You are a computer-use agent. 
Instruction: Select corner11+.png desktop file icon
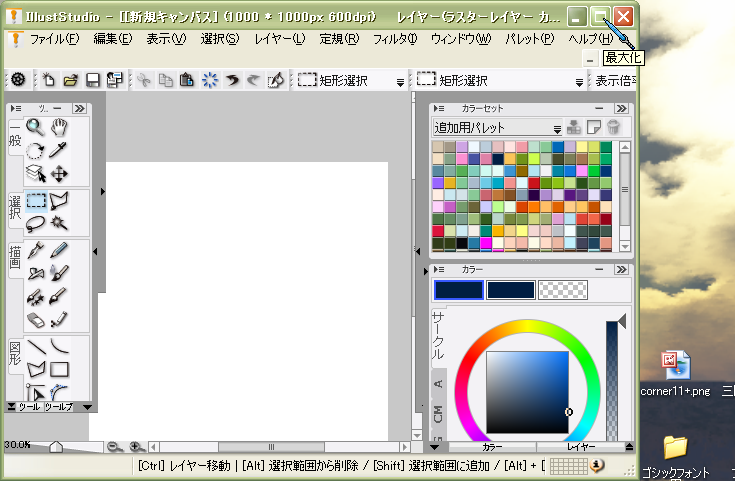pyautogui.click(x=675, y=375)
